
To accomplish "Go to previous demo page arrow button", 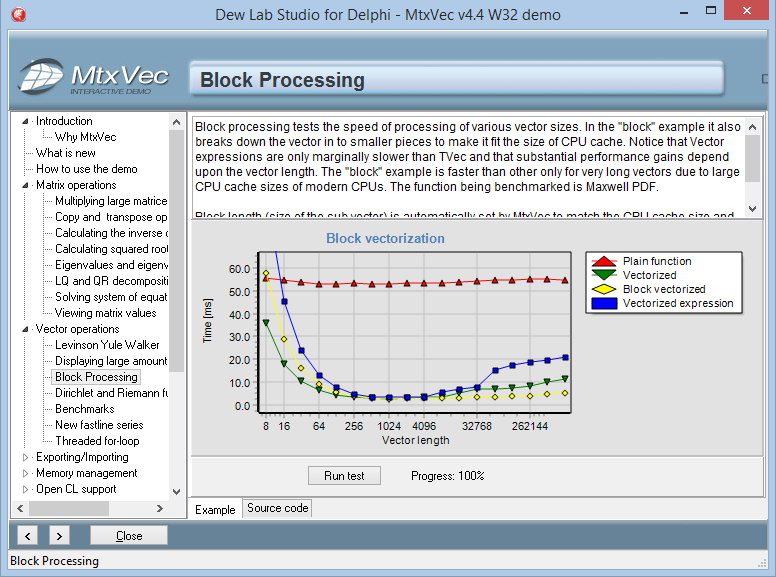I will pos(28,536).
